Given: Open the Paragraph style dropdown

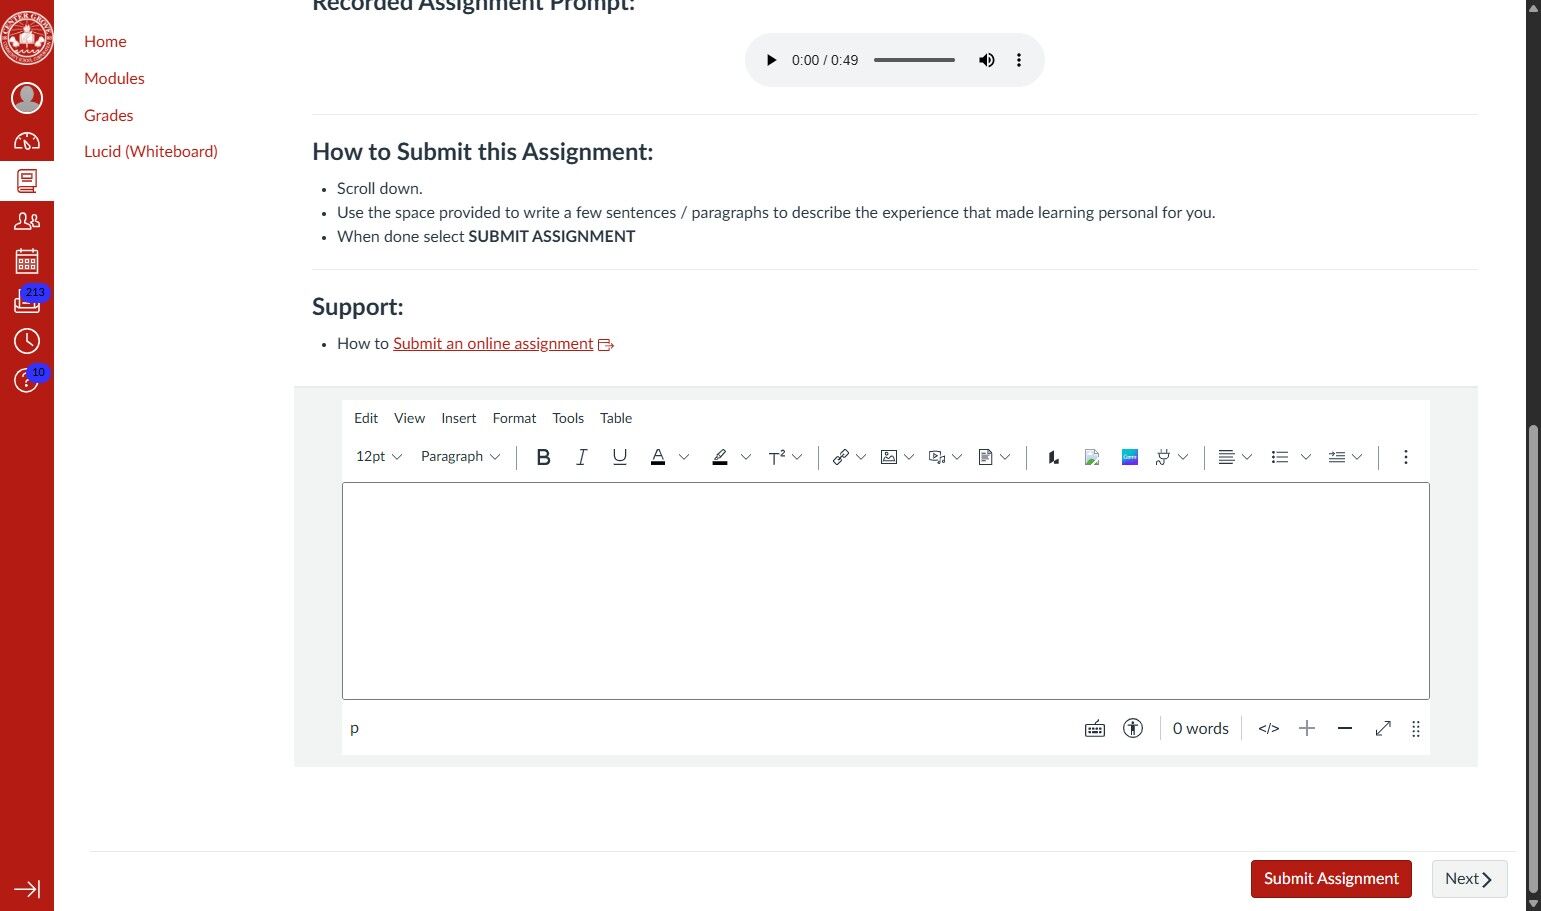Looking at the screenshot, I should [x=459, y=456].
